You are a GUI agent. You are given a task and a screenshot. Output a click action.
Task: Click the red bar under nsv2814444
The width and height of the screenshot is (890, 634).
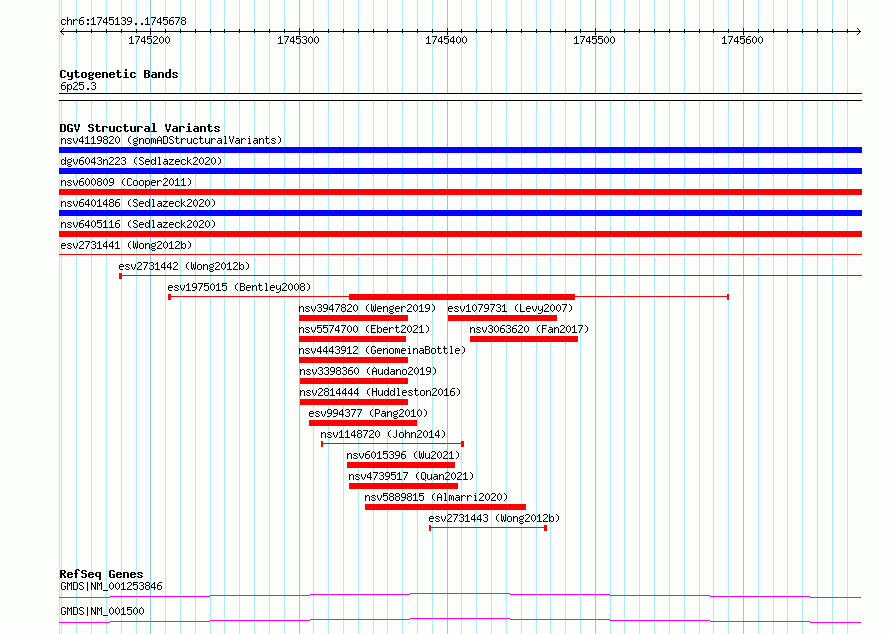[354, 402]
